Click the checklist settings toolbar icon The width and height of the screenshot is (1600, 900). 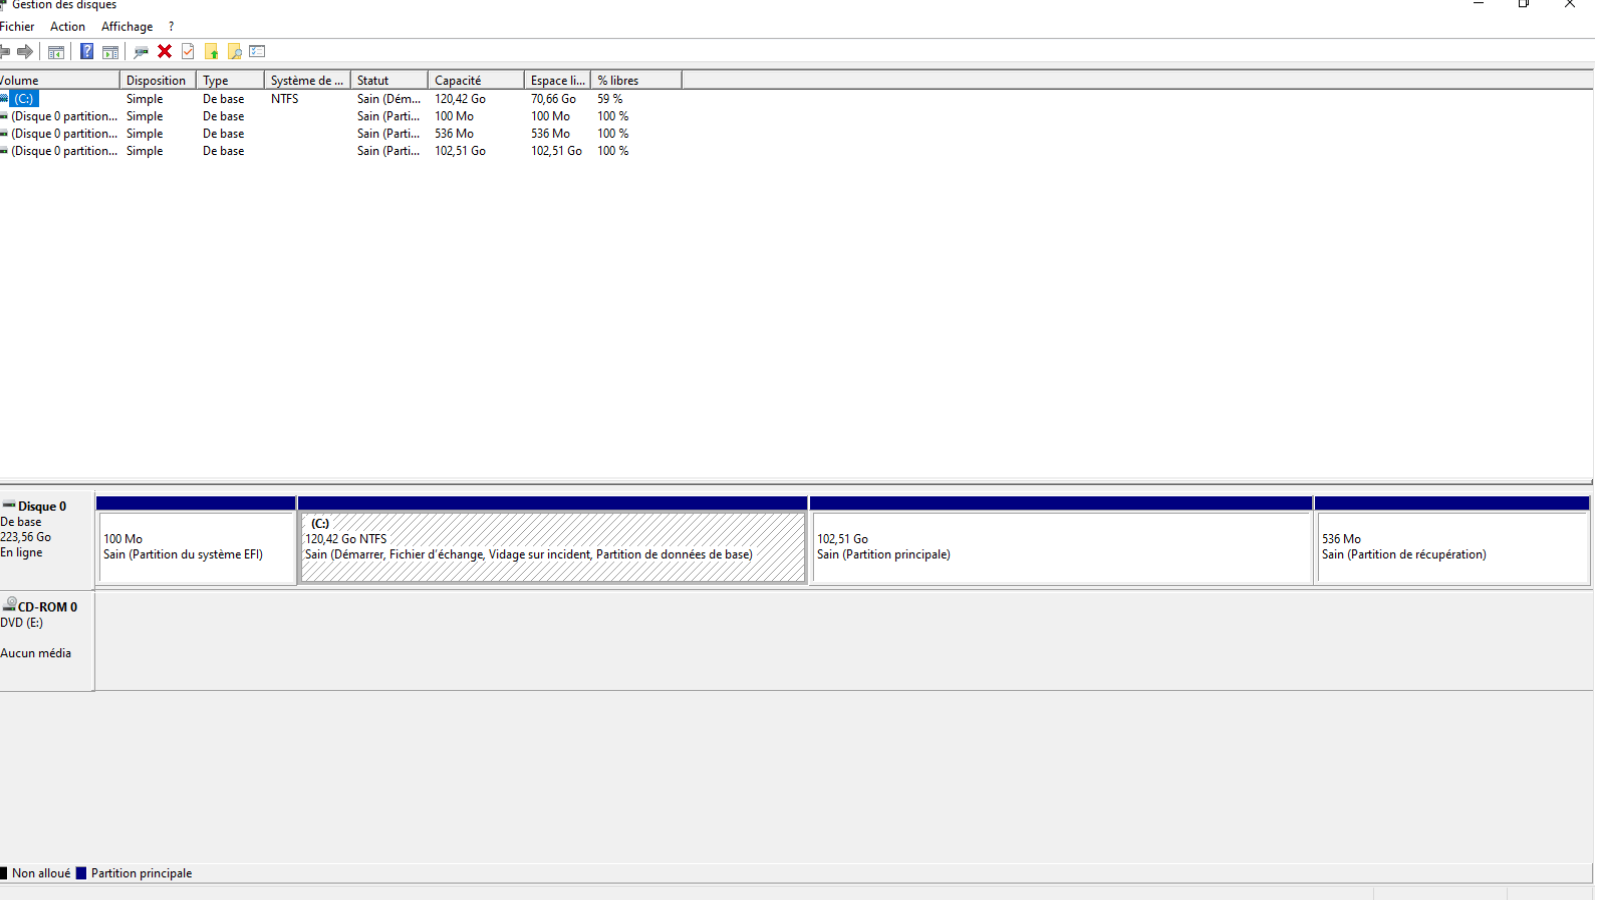[258, 52]
